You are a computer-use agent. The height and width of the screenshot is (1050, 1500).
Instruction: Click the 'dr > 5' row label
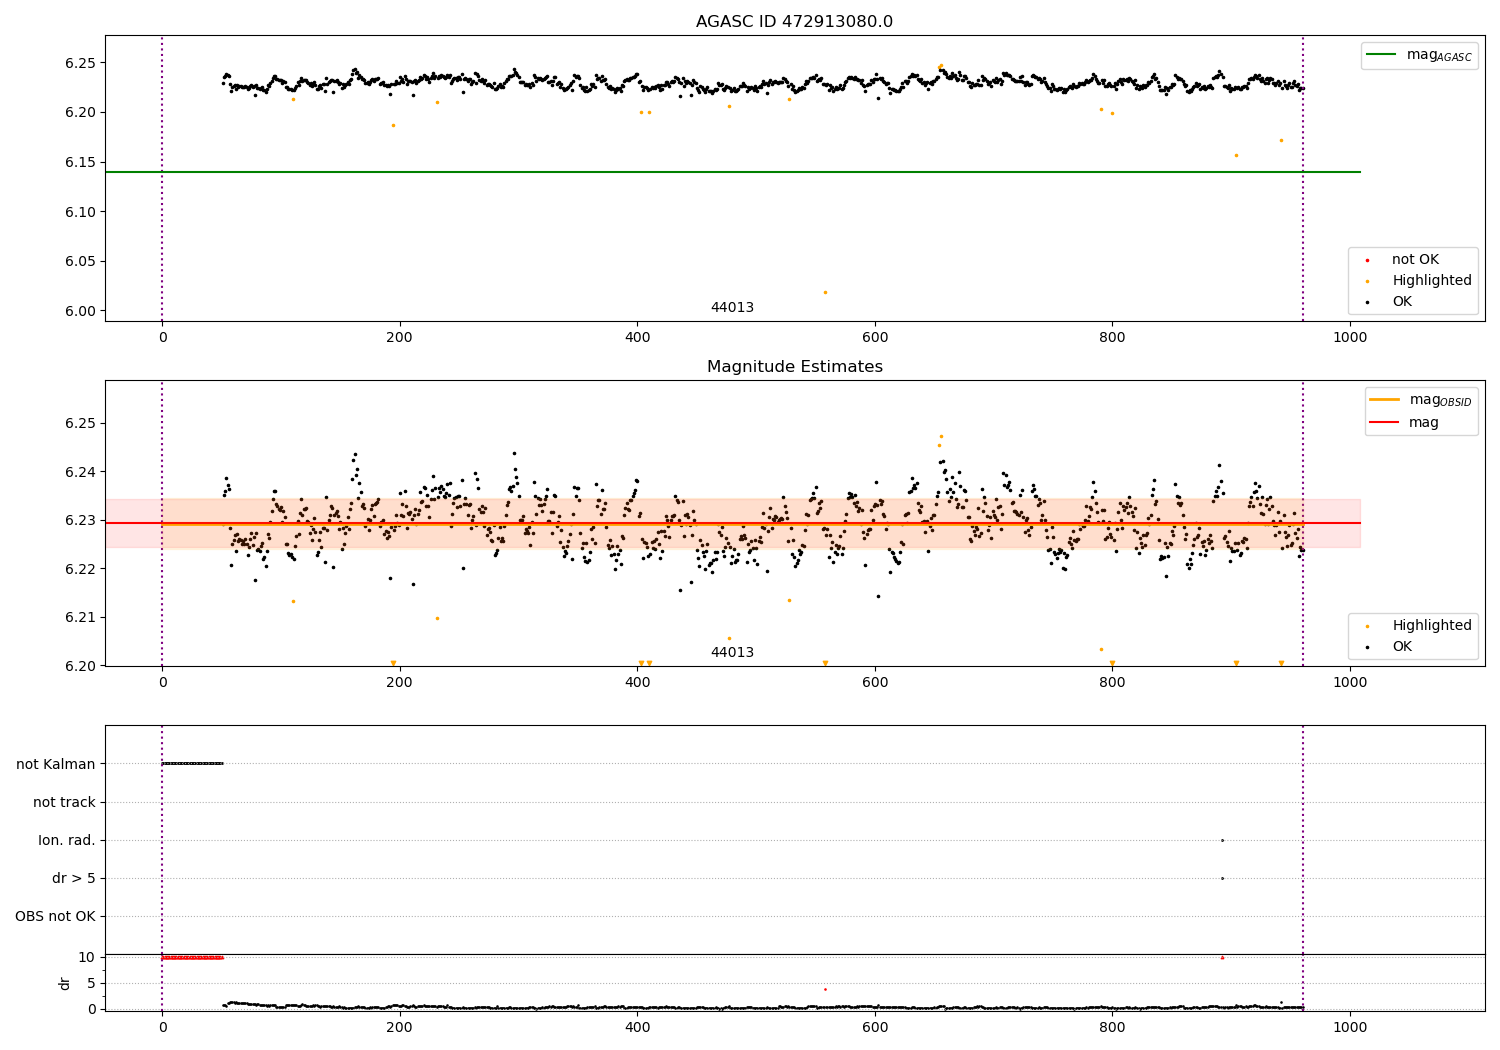click(x=74, y=879)
